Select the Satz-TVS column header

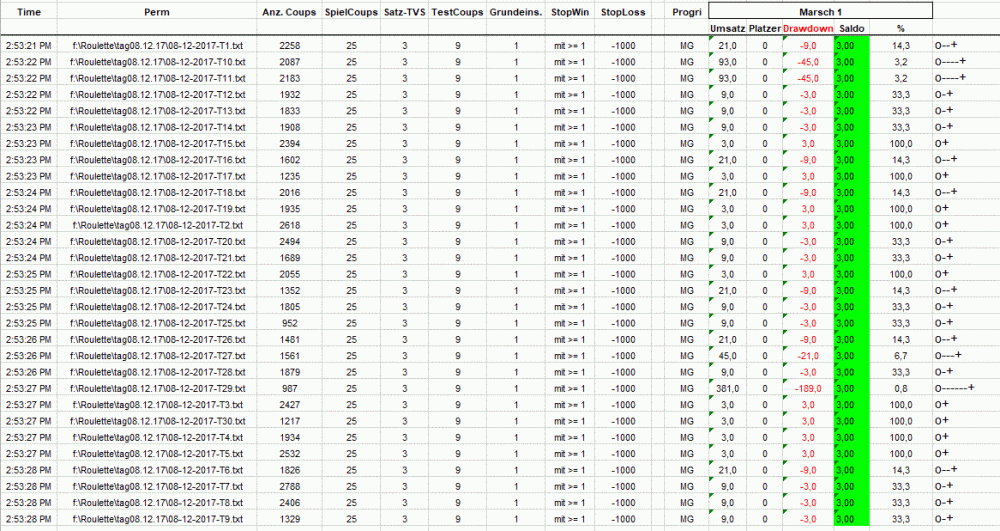pos(404,12)
